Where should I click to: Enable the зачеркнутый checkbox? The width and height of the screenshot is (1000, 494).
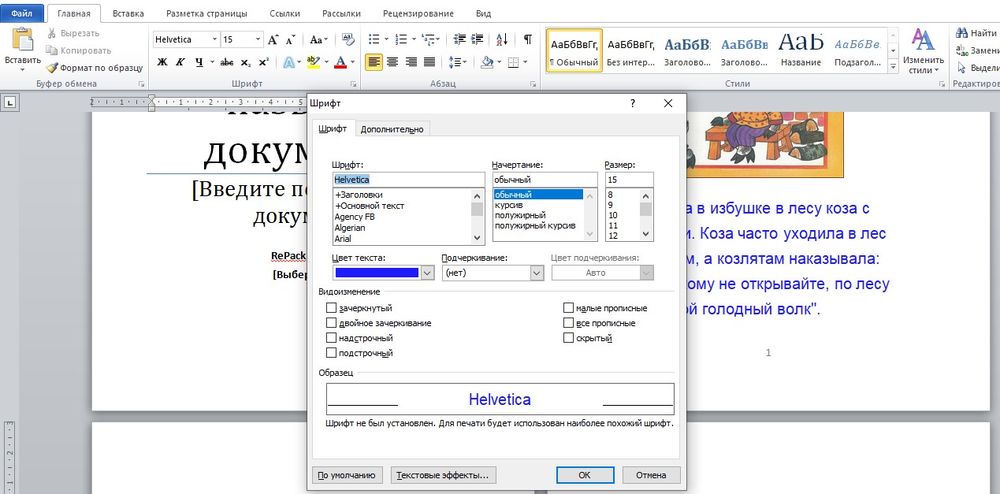(332, 308)
